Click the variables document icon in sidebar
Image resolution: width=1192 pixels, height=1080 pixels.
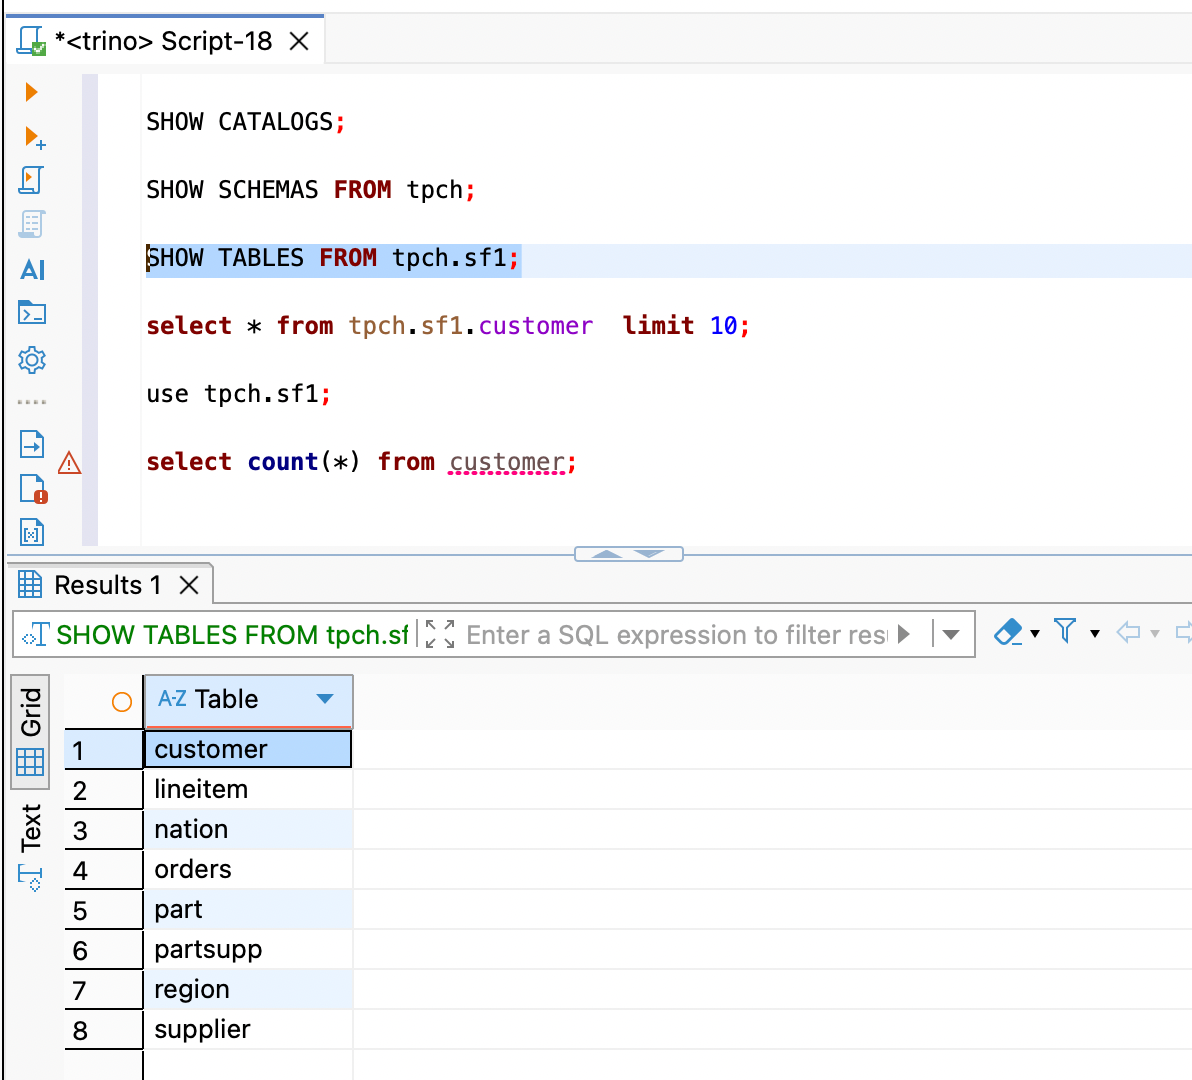[x=31, y=532]
